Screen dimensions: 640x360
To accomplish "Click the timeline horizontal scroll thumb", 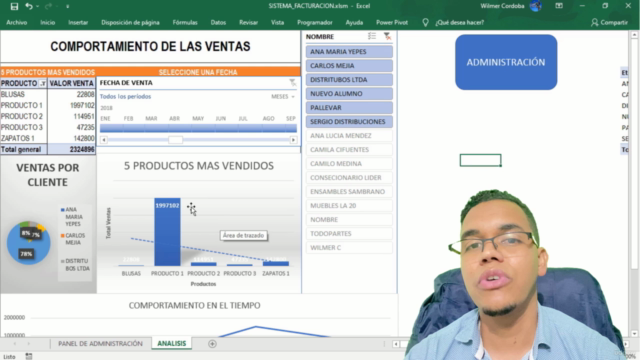I will 176,140.
